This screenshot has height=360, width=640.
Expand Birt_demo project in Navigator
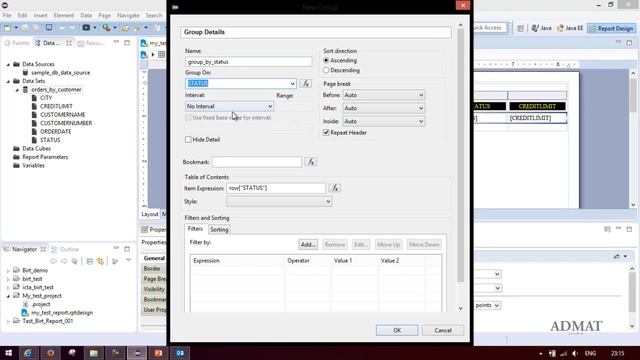8,271
